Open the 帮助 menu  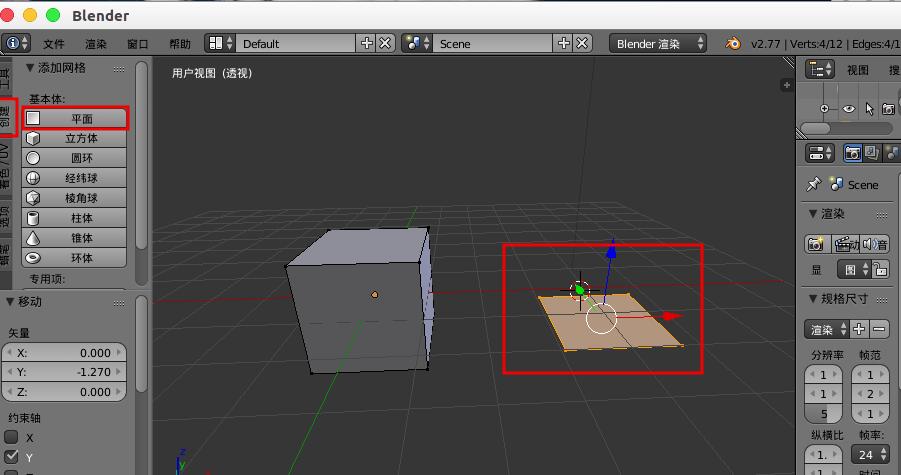(179, 44)
